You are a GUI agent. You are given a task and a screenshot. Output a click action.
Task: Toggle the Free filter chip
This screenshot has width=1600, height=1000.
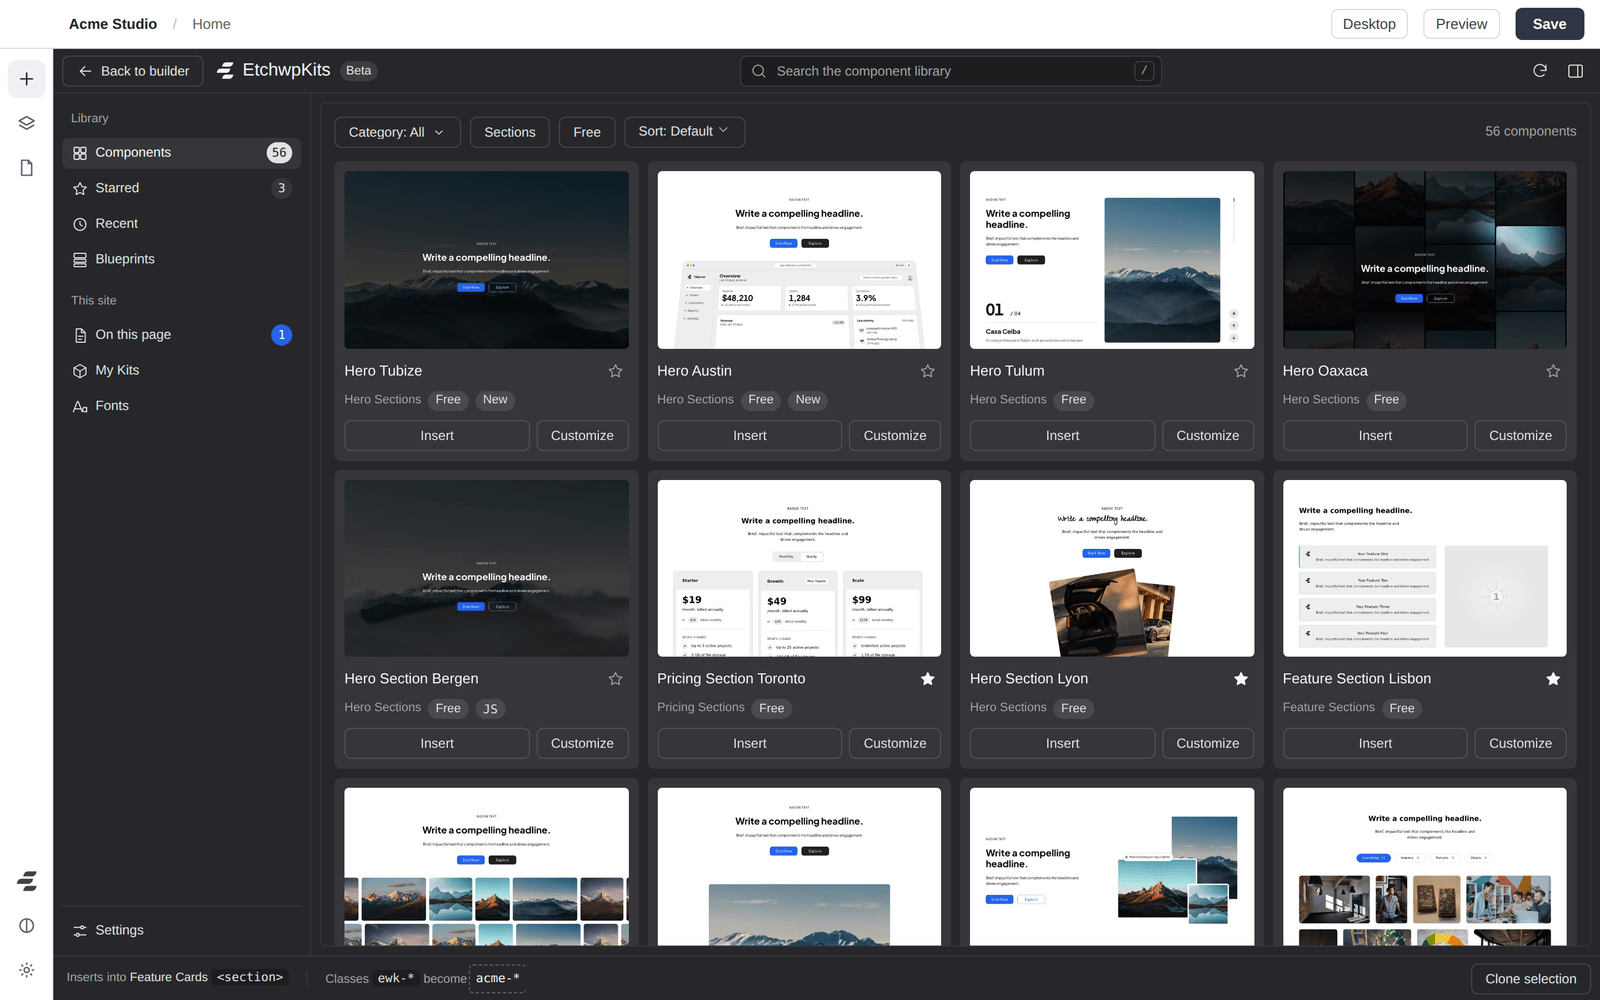tap(587, 132)
